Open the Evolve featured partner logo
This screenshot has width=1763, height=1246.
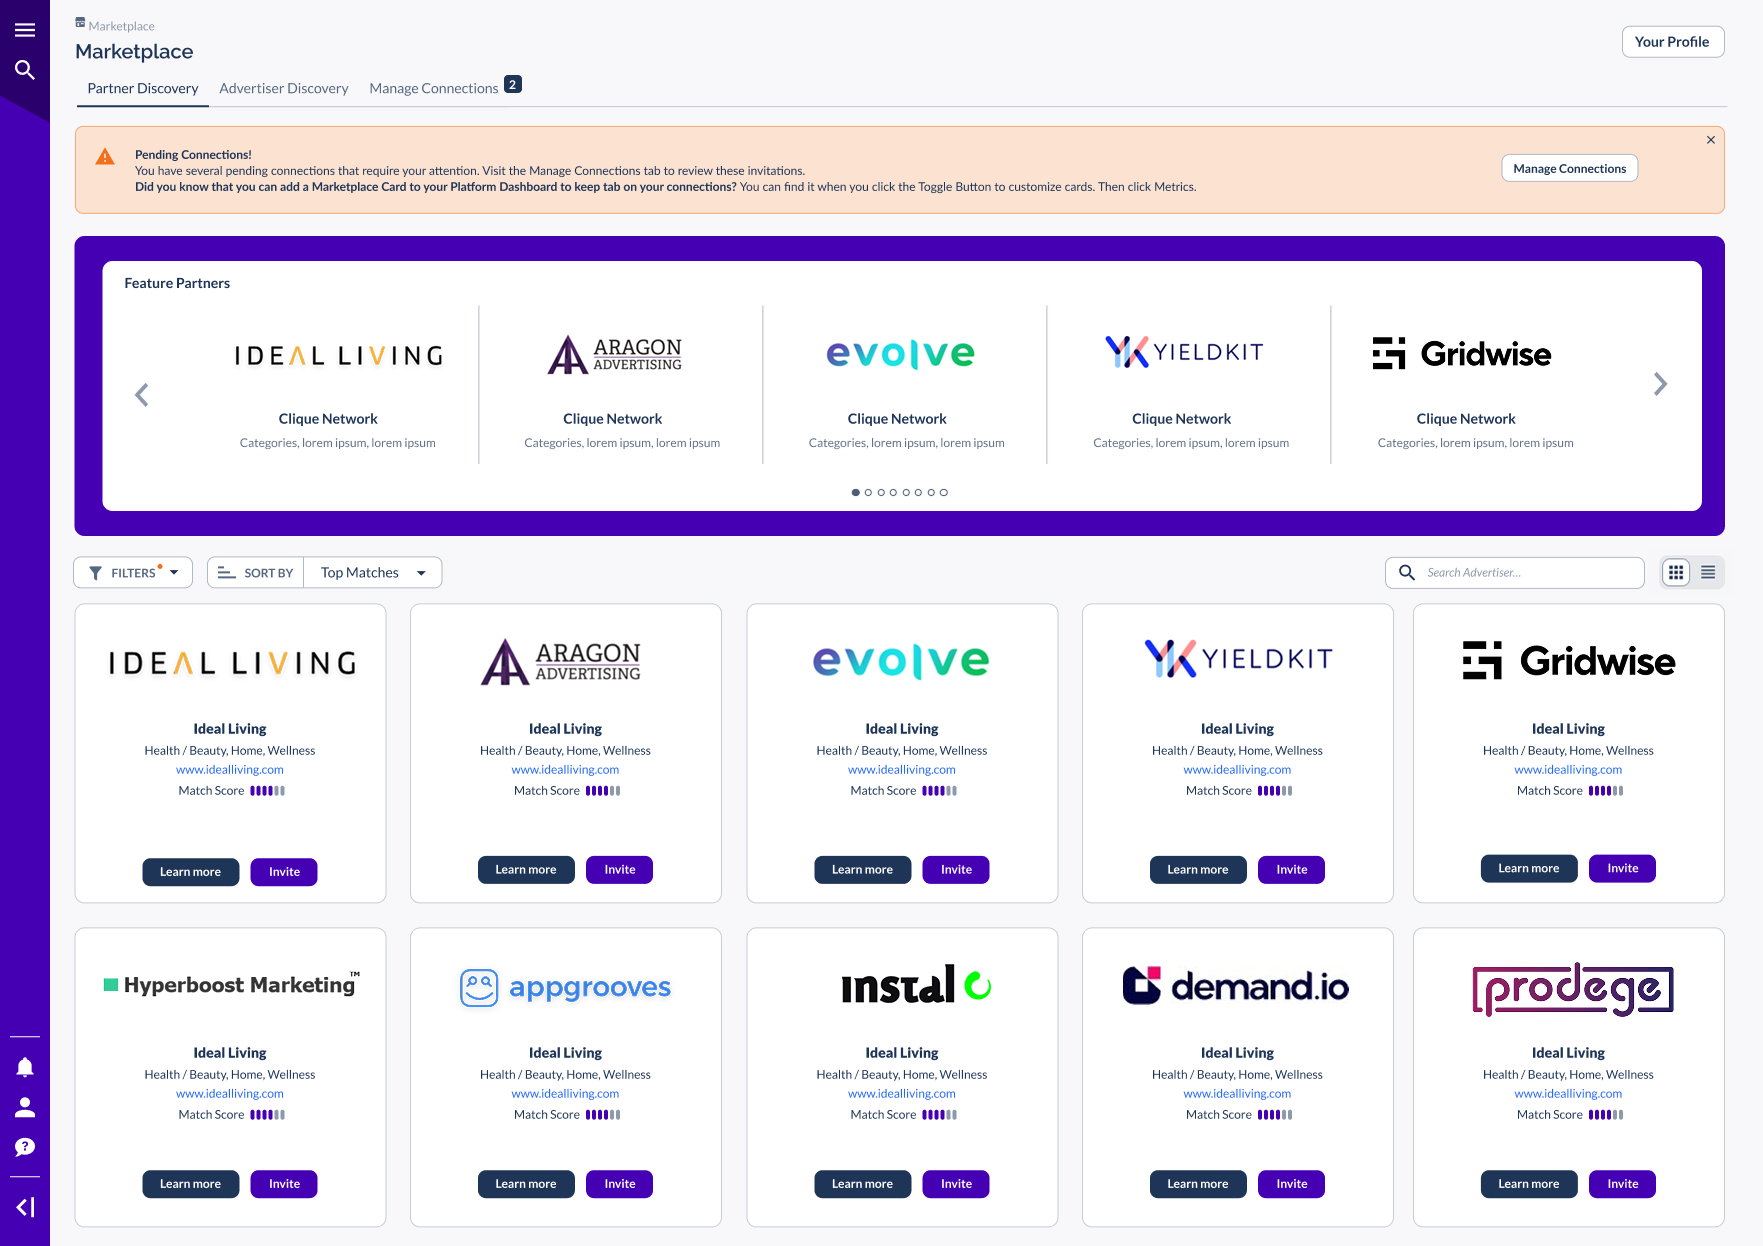pyautogui.click(x=900, y=354)
